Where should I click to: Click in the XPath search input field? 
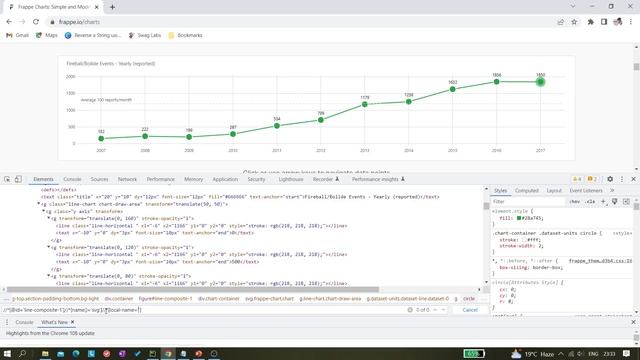(204, 310)
